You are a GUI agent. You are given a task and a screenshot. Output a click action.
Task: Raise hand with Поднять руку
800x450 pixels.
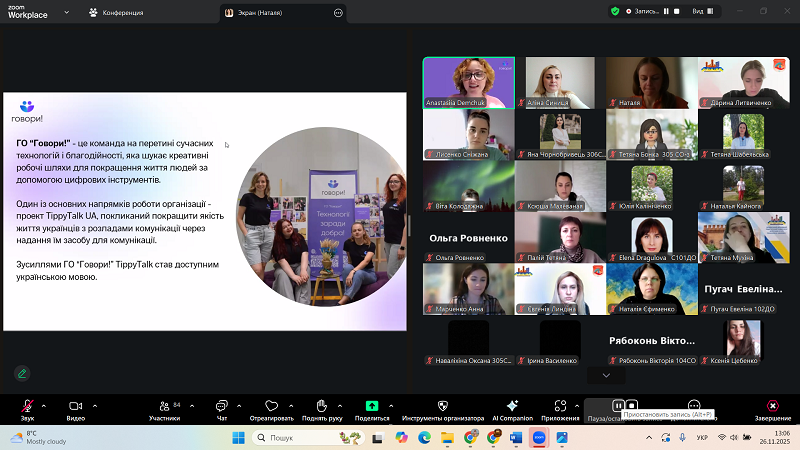(x=321, y=406)
